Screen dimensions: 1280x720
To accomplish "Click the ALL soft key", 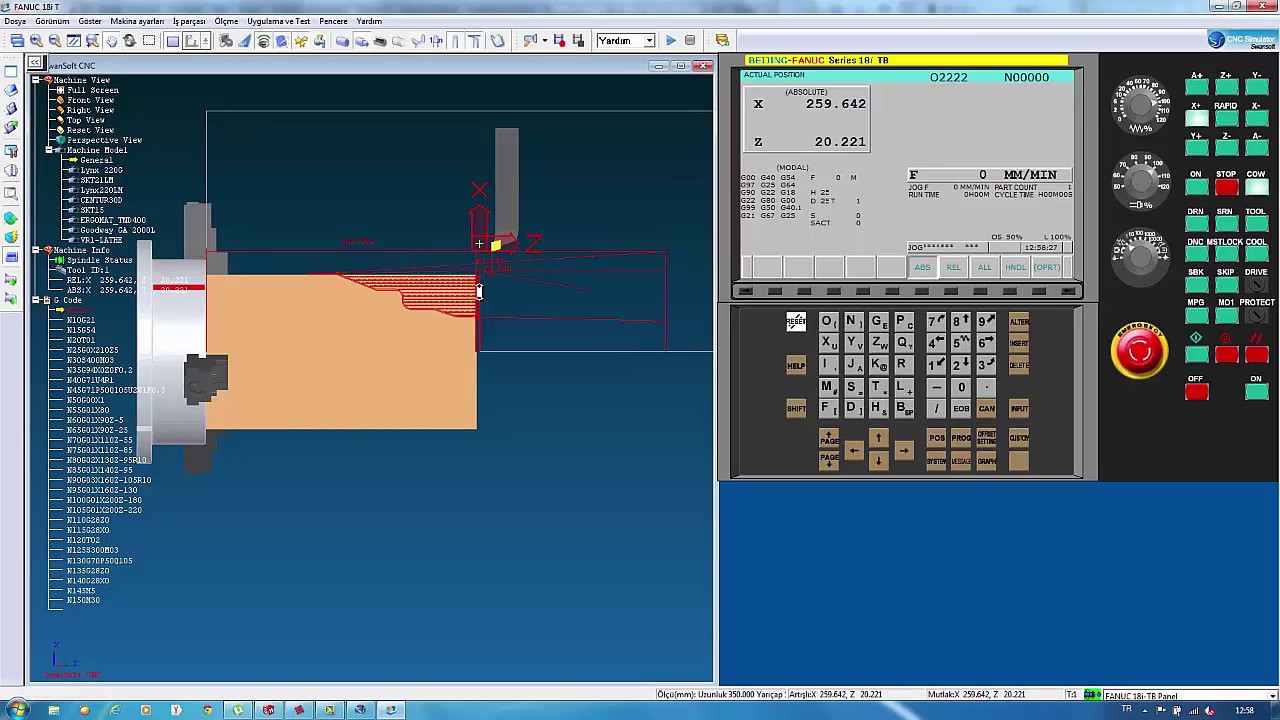I will [985, 267].
